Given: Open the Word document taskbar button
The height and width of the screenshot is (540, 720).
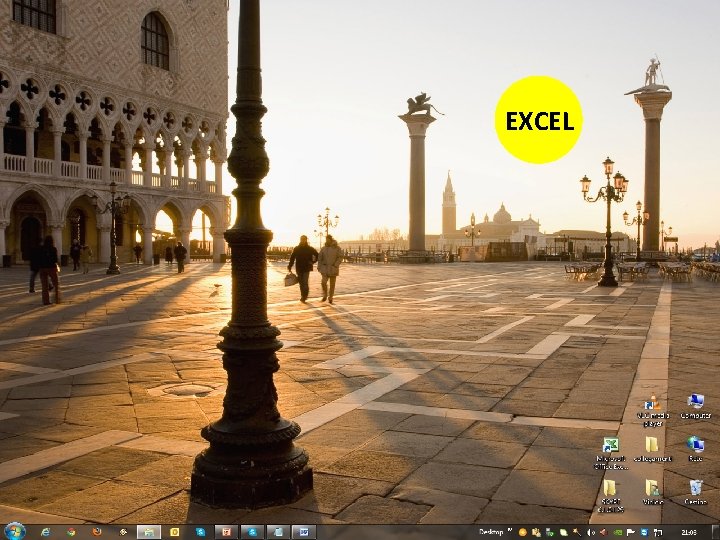Looking at the screenshot, I should (304, 532).
